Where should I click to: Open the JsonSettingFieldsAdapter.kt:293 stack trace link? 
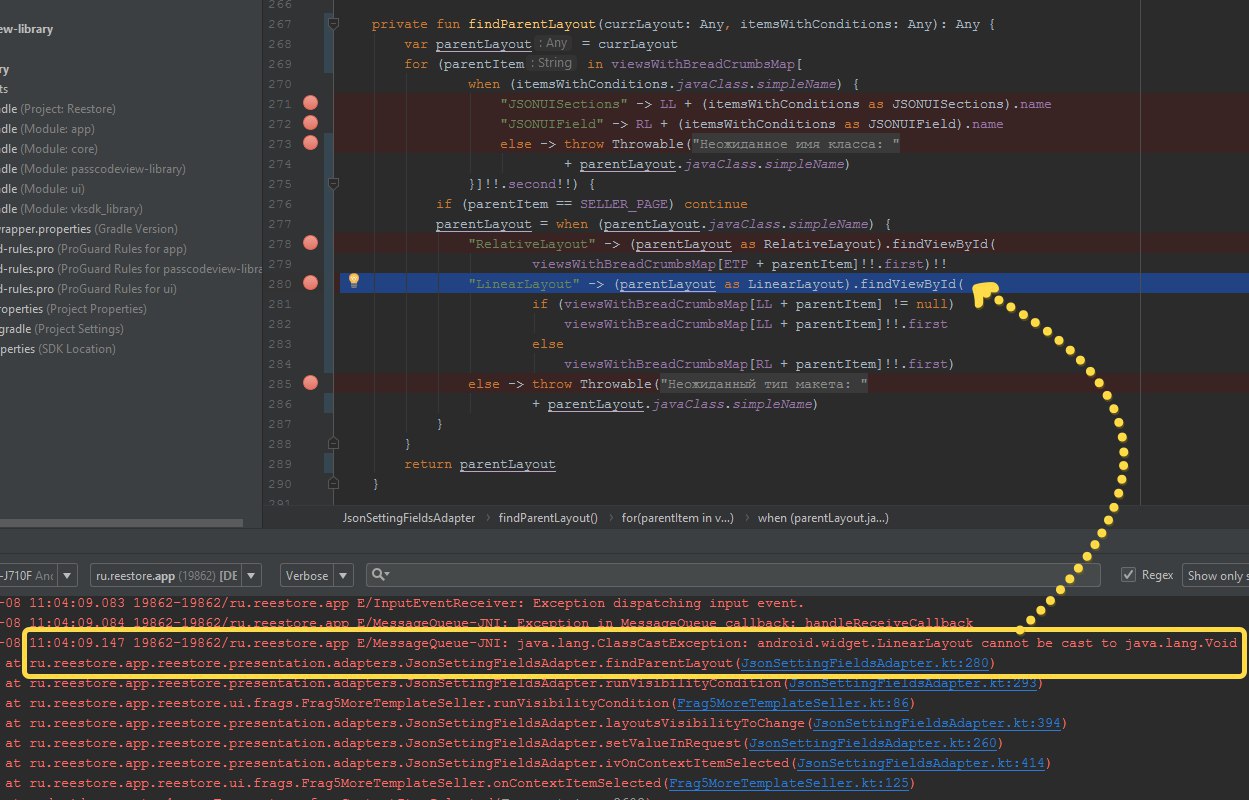[x=912, y=683]
